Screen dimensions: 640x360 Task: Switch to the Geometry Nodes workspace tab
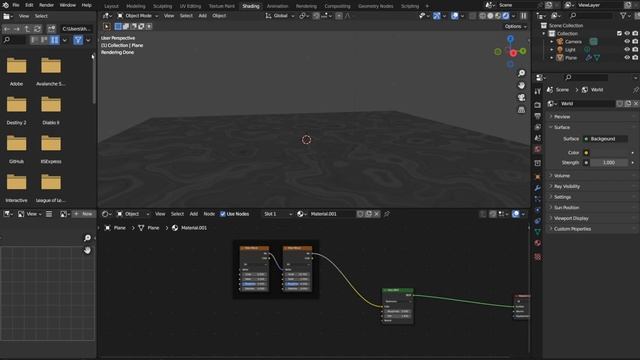click(376, 6)
